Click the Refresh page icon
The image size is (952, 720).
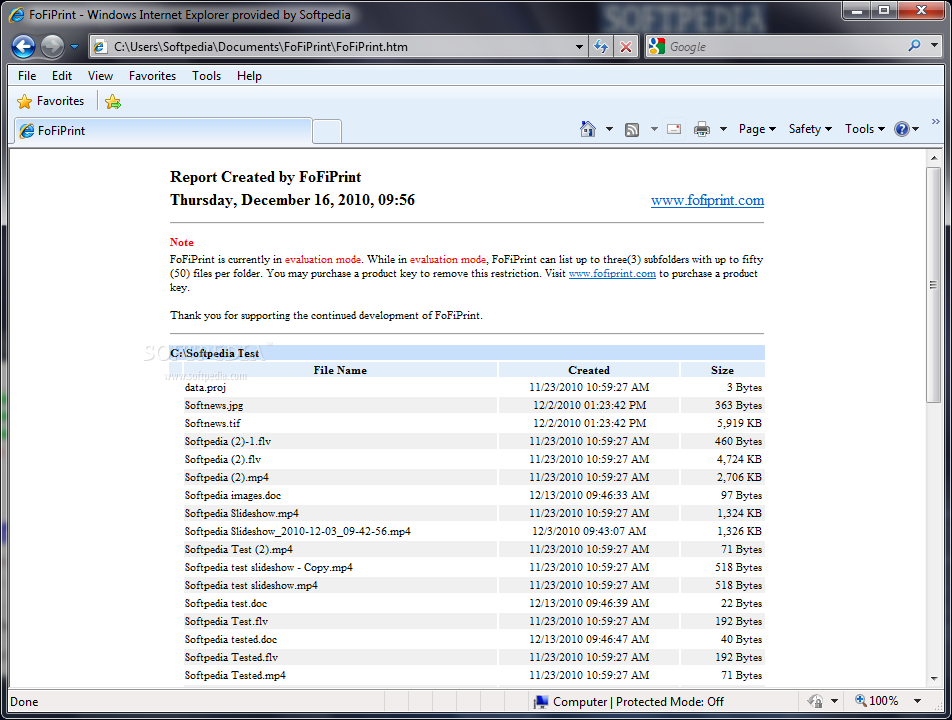click(601, 47)
